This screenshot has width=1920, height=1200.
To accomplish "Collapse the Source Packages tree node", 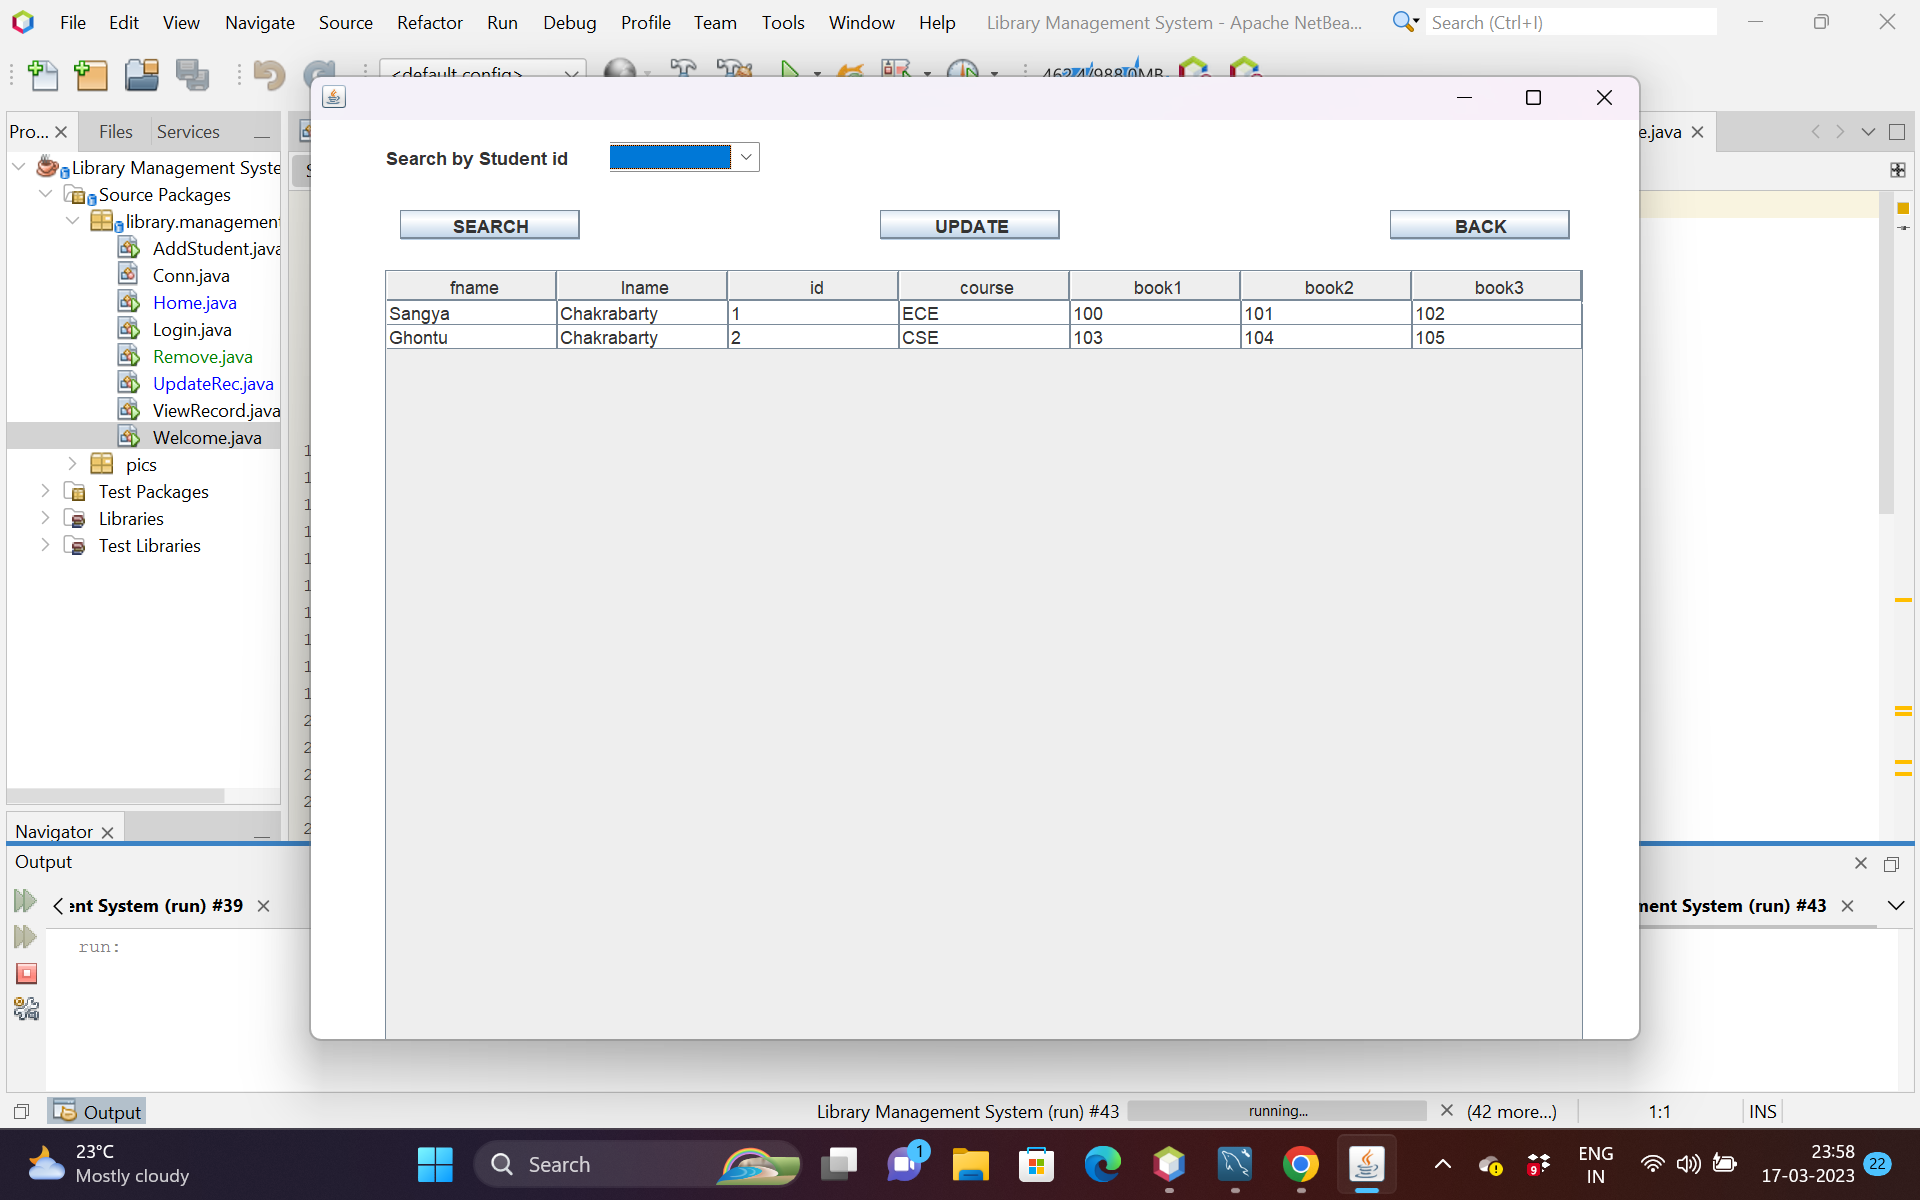I will [x=45, y=194].
